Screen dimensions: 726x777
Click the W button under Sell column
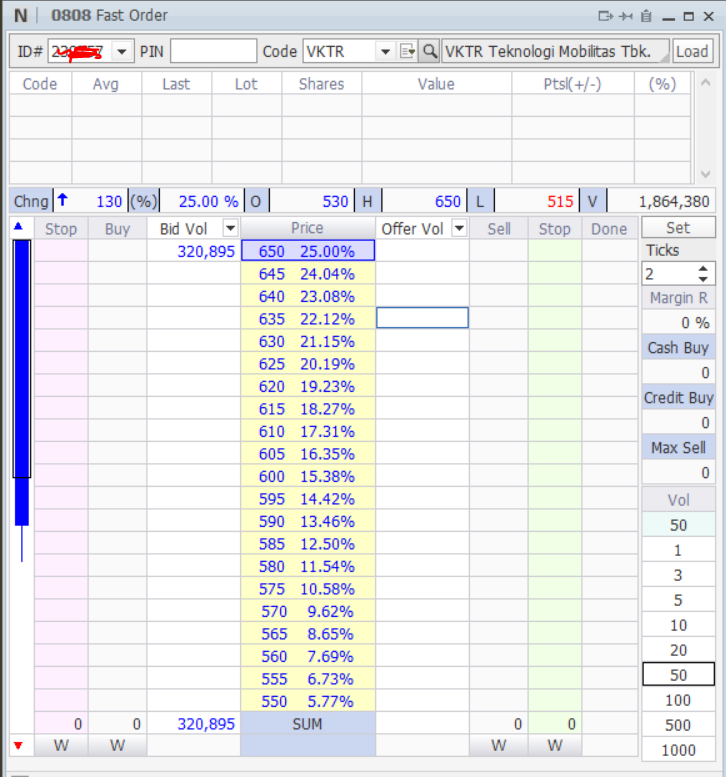[499, 745]
